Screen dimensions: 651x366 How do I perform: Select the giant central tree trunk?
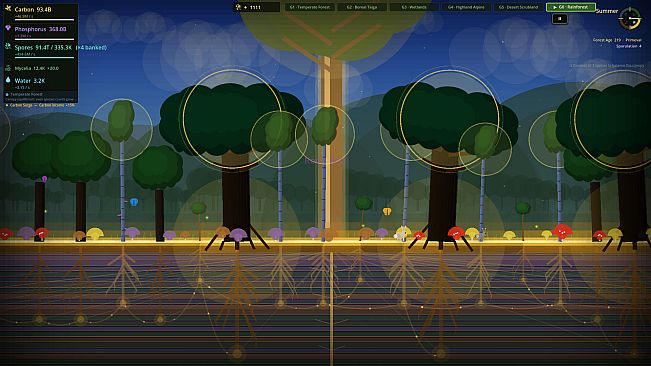tap(331, 148)
